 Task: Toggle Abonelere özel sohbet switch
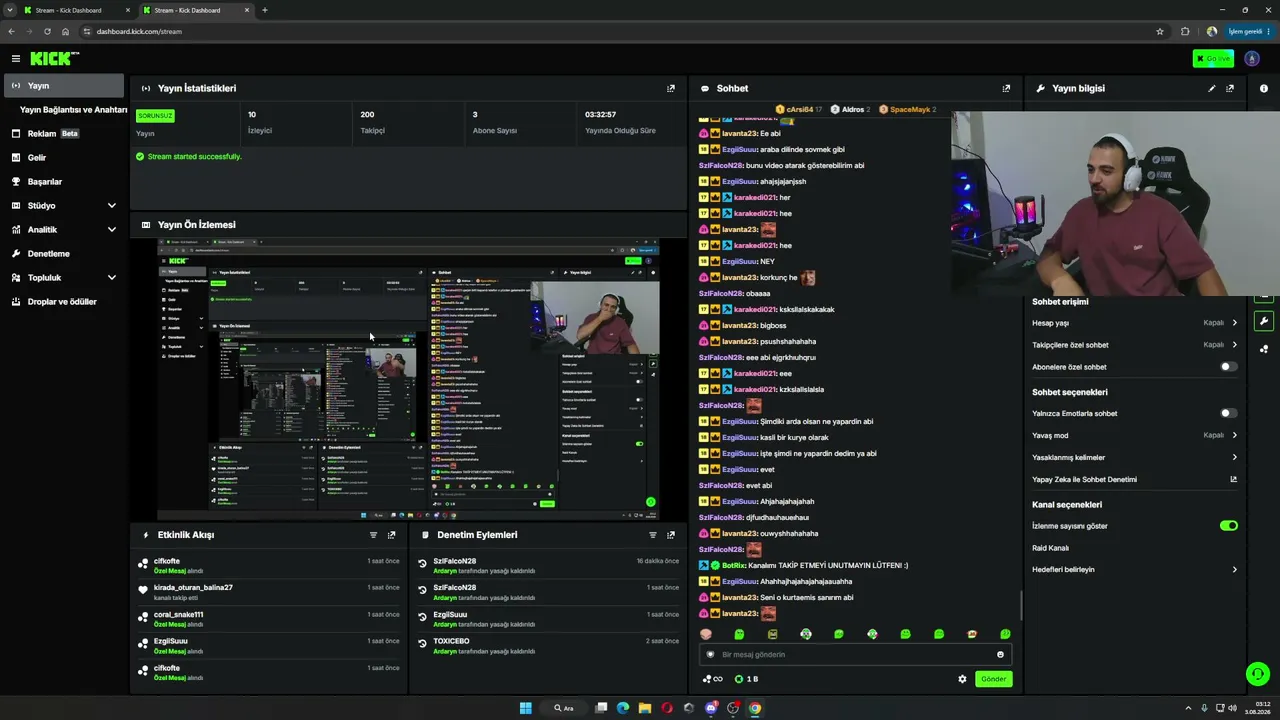1228,367
